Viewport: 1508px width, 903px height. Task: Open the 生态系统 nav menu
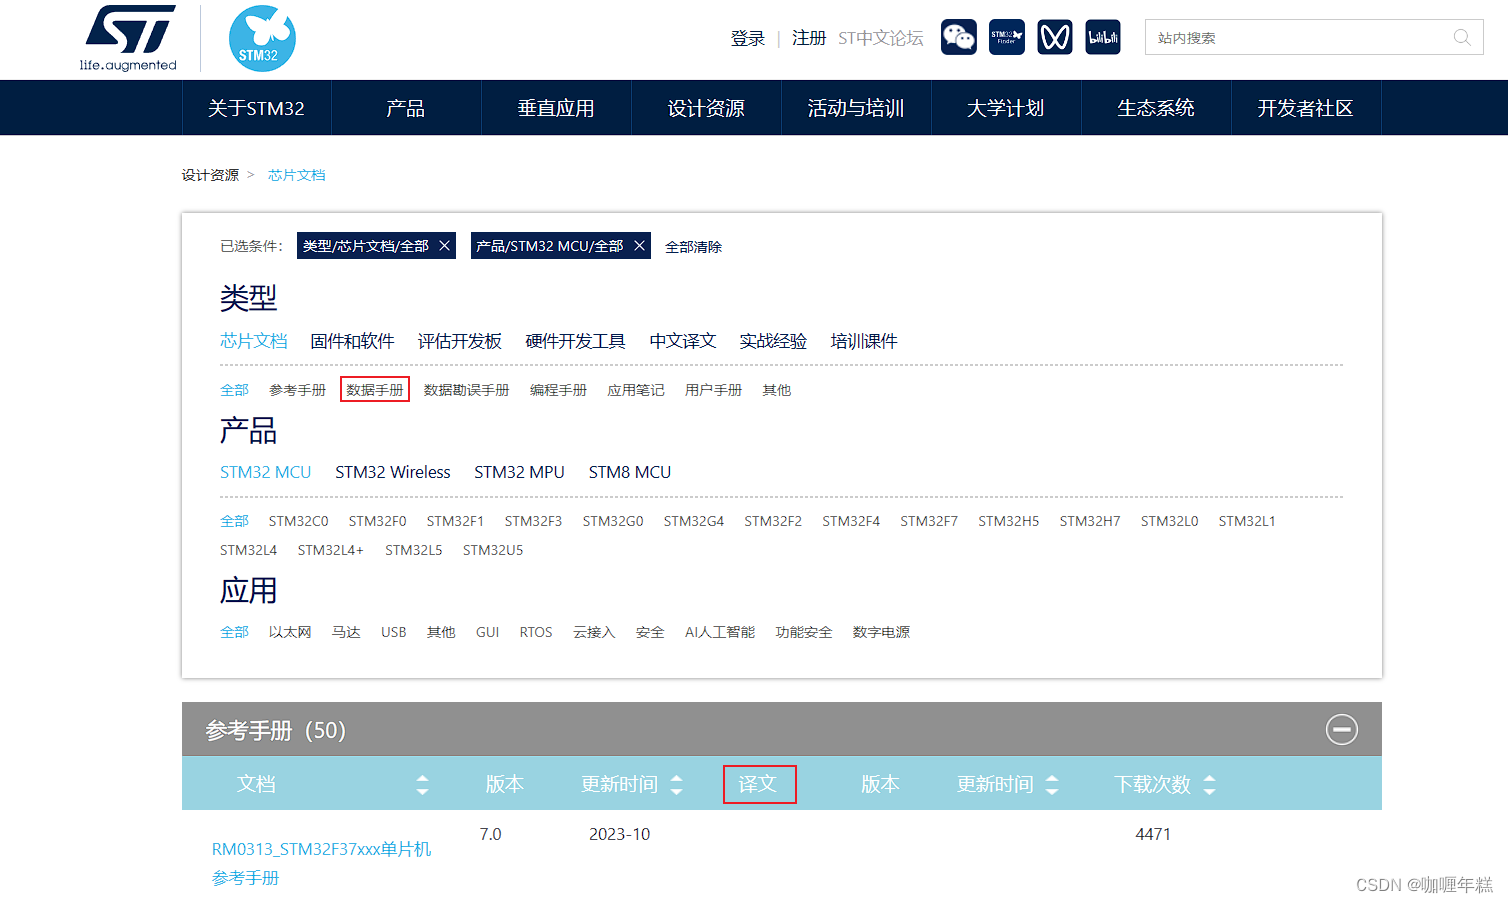click(1156, 108)
